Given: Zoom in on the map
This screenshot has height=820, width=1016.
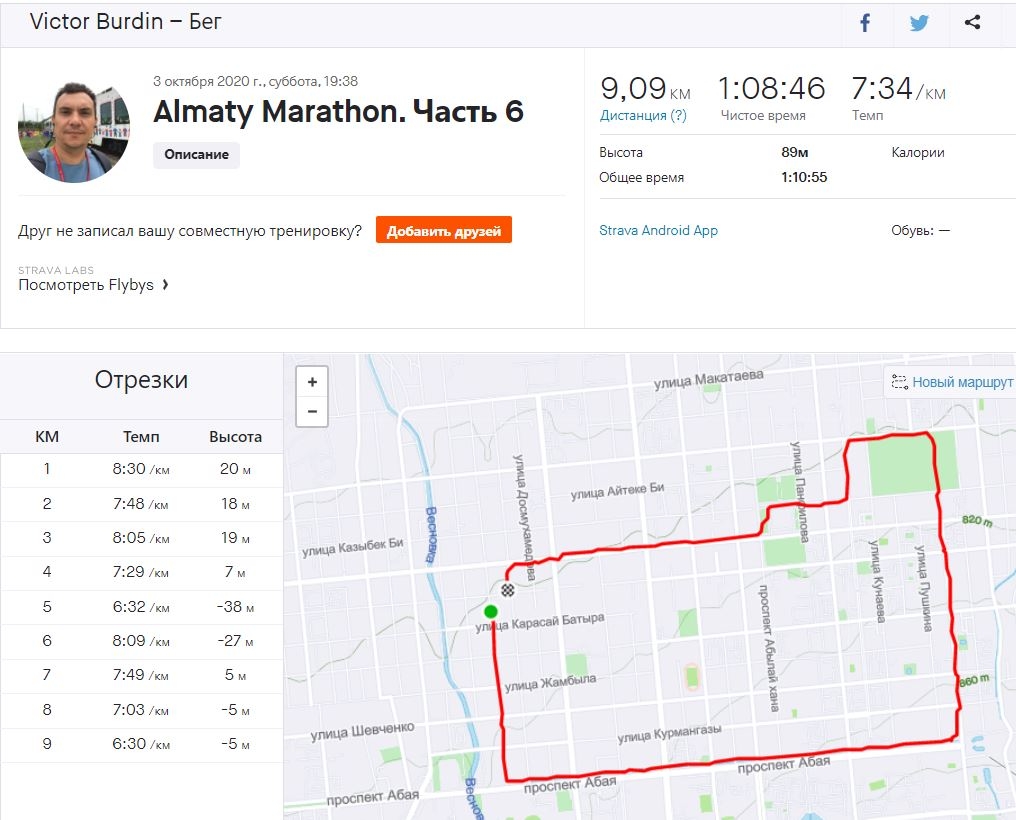Looking at the screenshot, I should 312,382.
